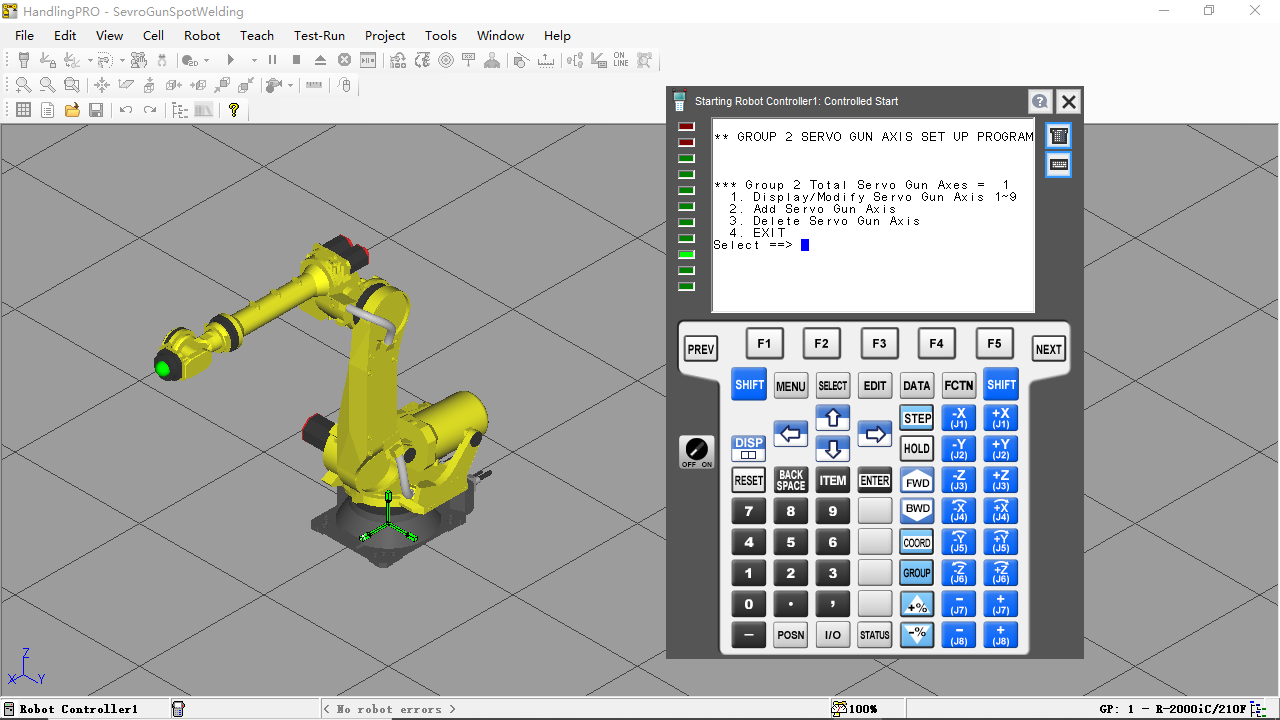
Task: Click the F1 function key
Action: 764,343
